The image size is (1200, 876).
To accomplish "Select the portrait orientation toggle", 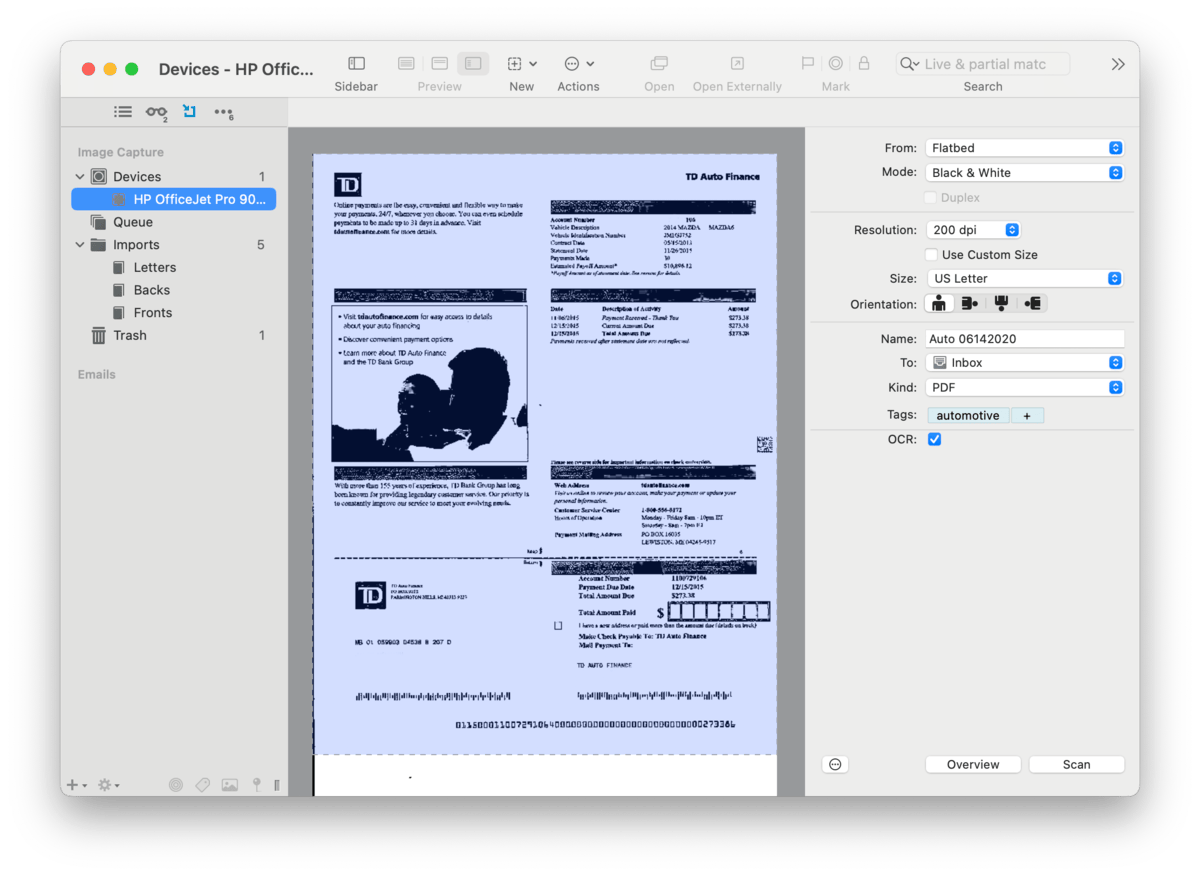I will pos(938,304).
